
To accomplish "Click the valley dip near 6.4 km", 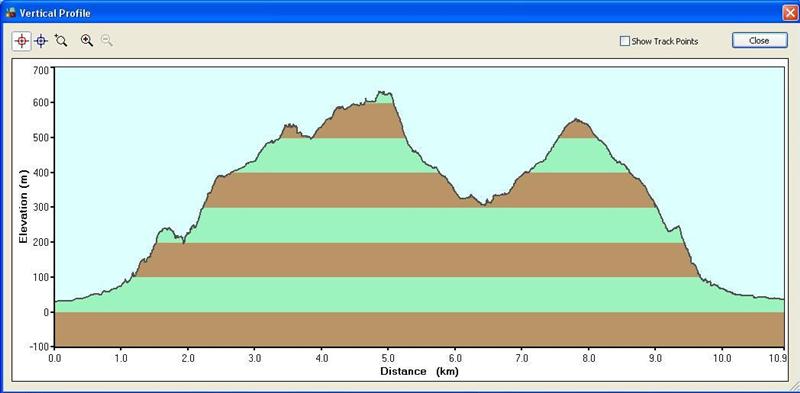I will coord(484,204).
